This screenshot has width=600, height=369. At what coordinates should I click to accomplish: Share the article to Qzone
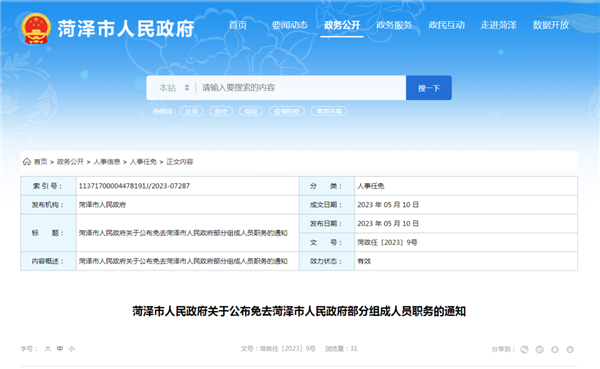click(570, 349)
